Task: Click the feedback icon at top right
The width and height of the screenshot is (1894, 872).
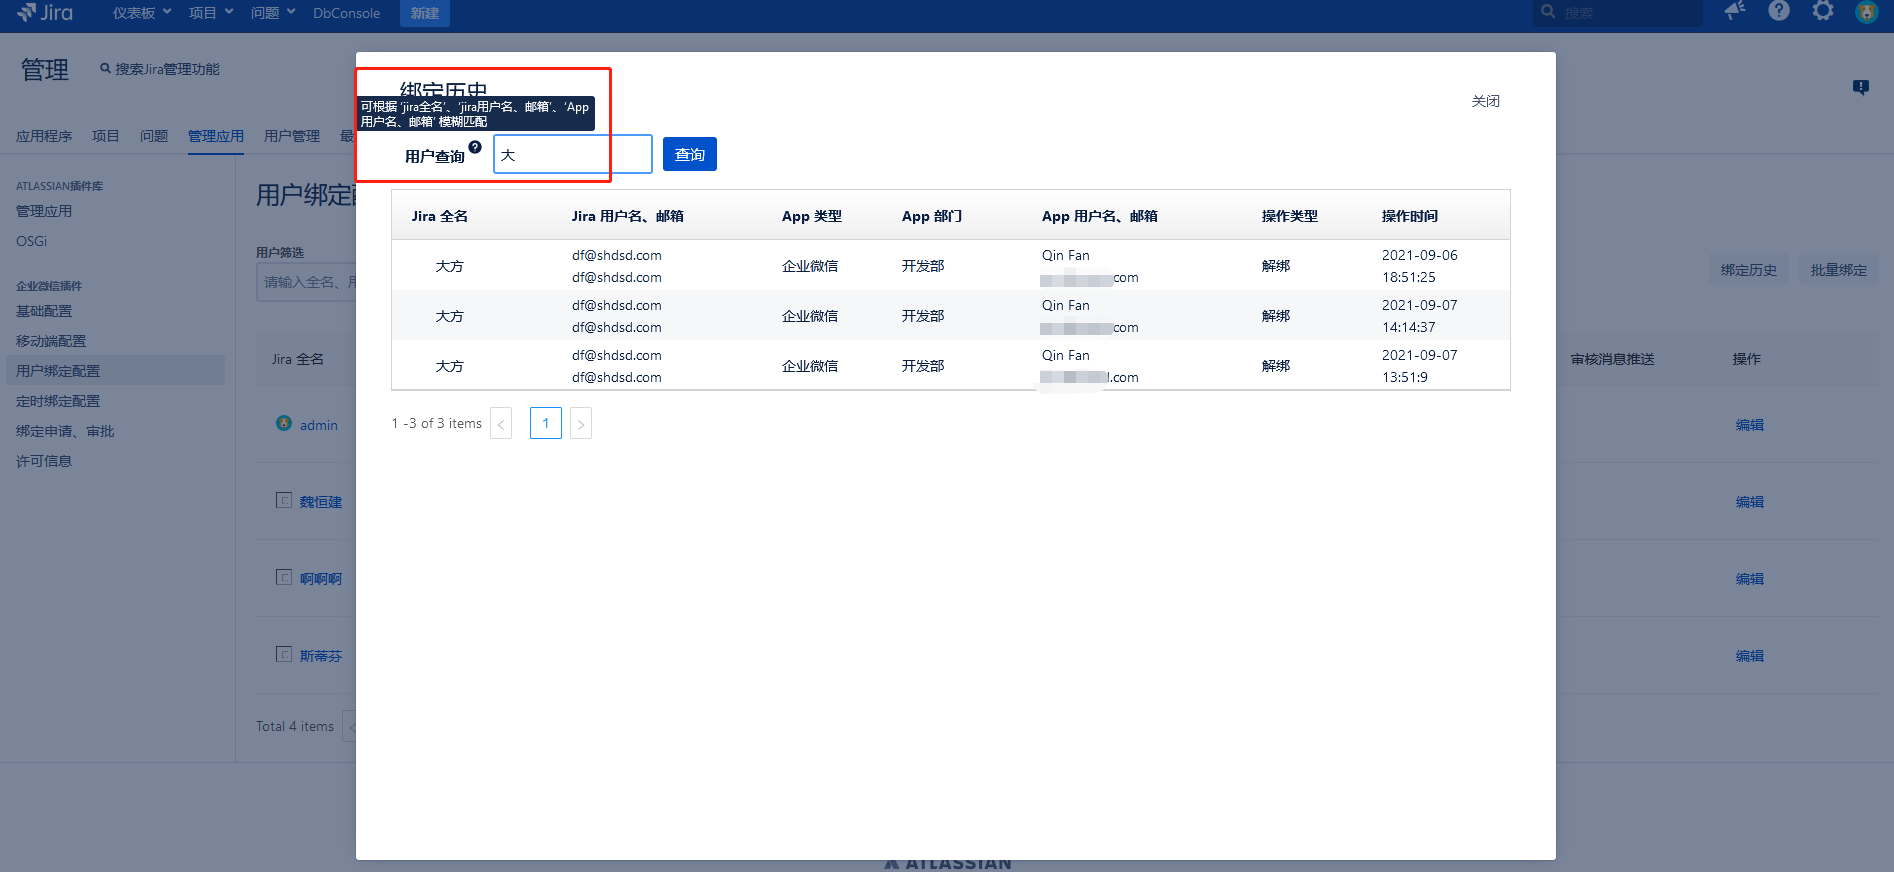Action: click(x=1860, y=87)
